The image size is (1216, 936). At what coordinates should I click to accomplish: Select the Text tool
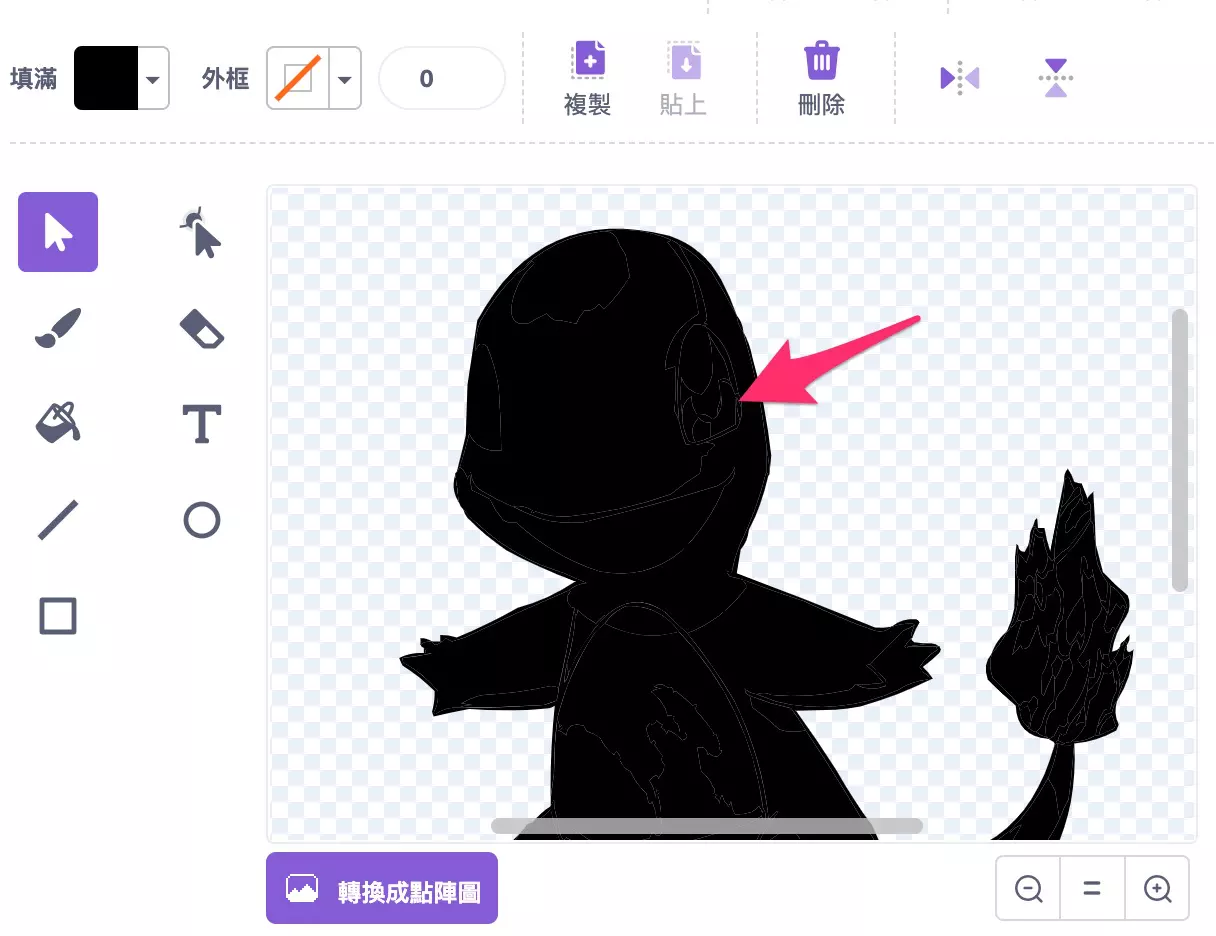(x=201, y=424)
